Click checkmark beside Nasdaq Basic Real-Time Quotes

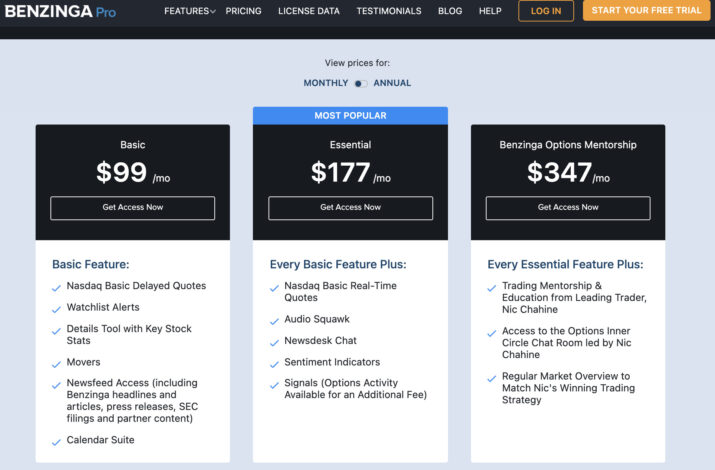[274, 288]
